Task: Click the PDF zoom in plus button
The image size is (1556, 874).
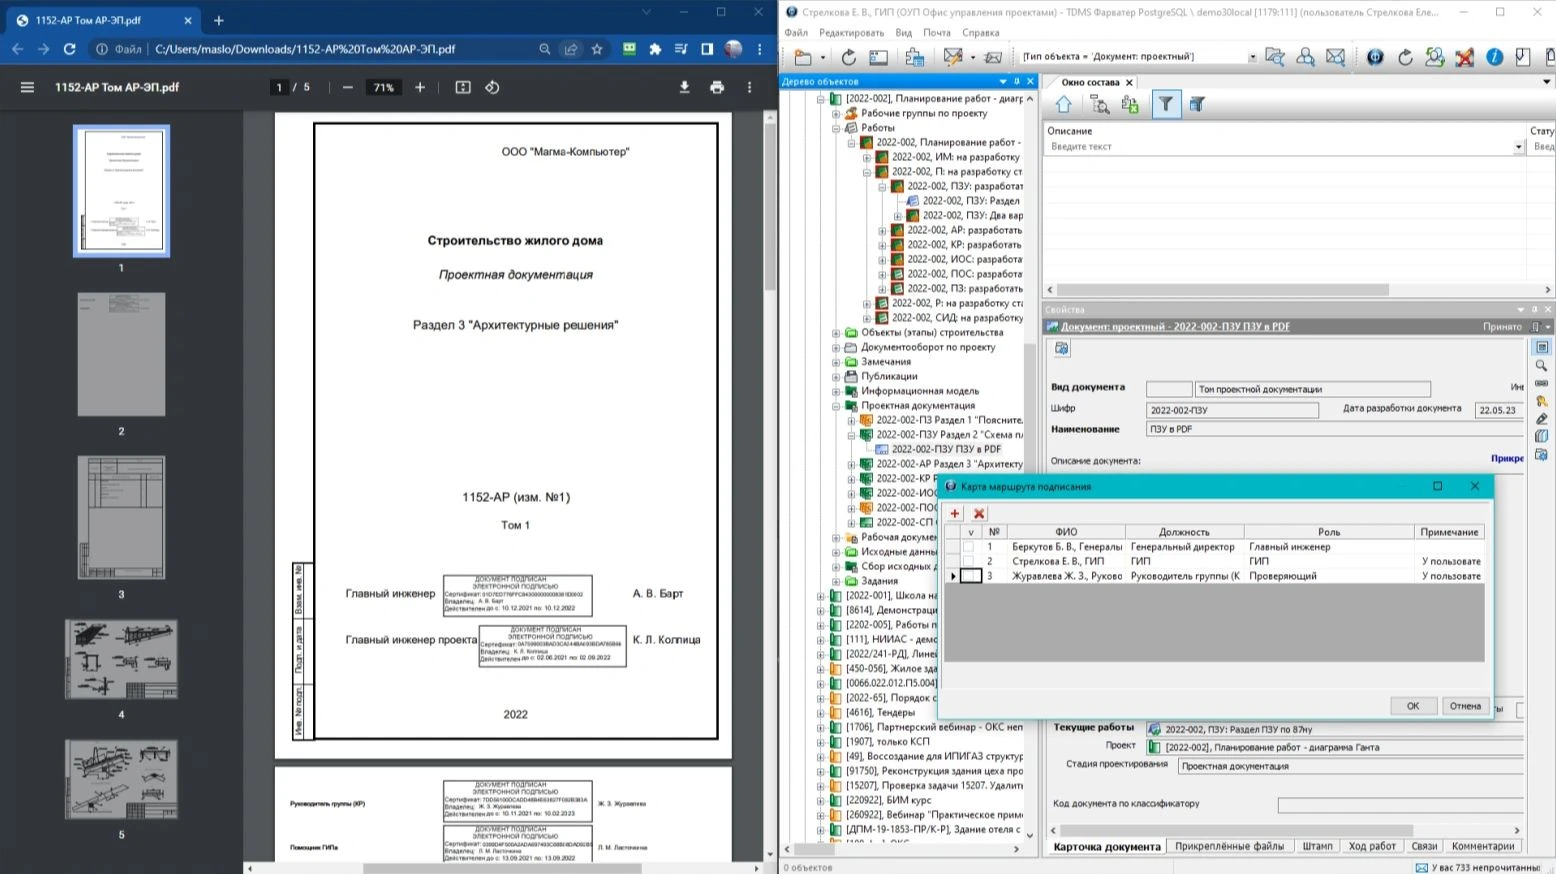Action: pyautogui.click(x=420, y=87)
